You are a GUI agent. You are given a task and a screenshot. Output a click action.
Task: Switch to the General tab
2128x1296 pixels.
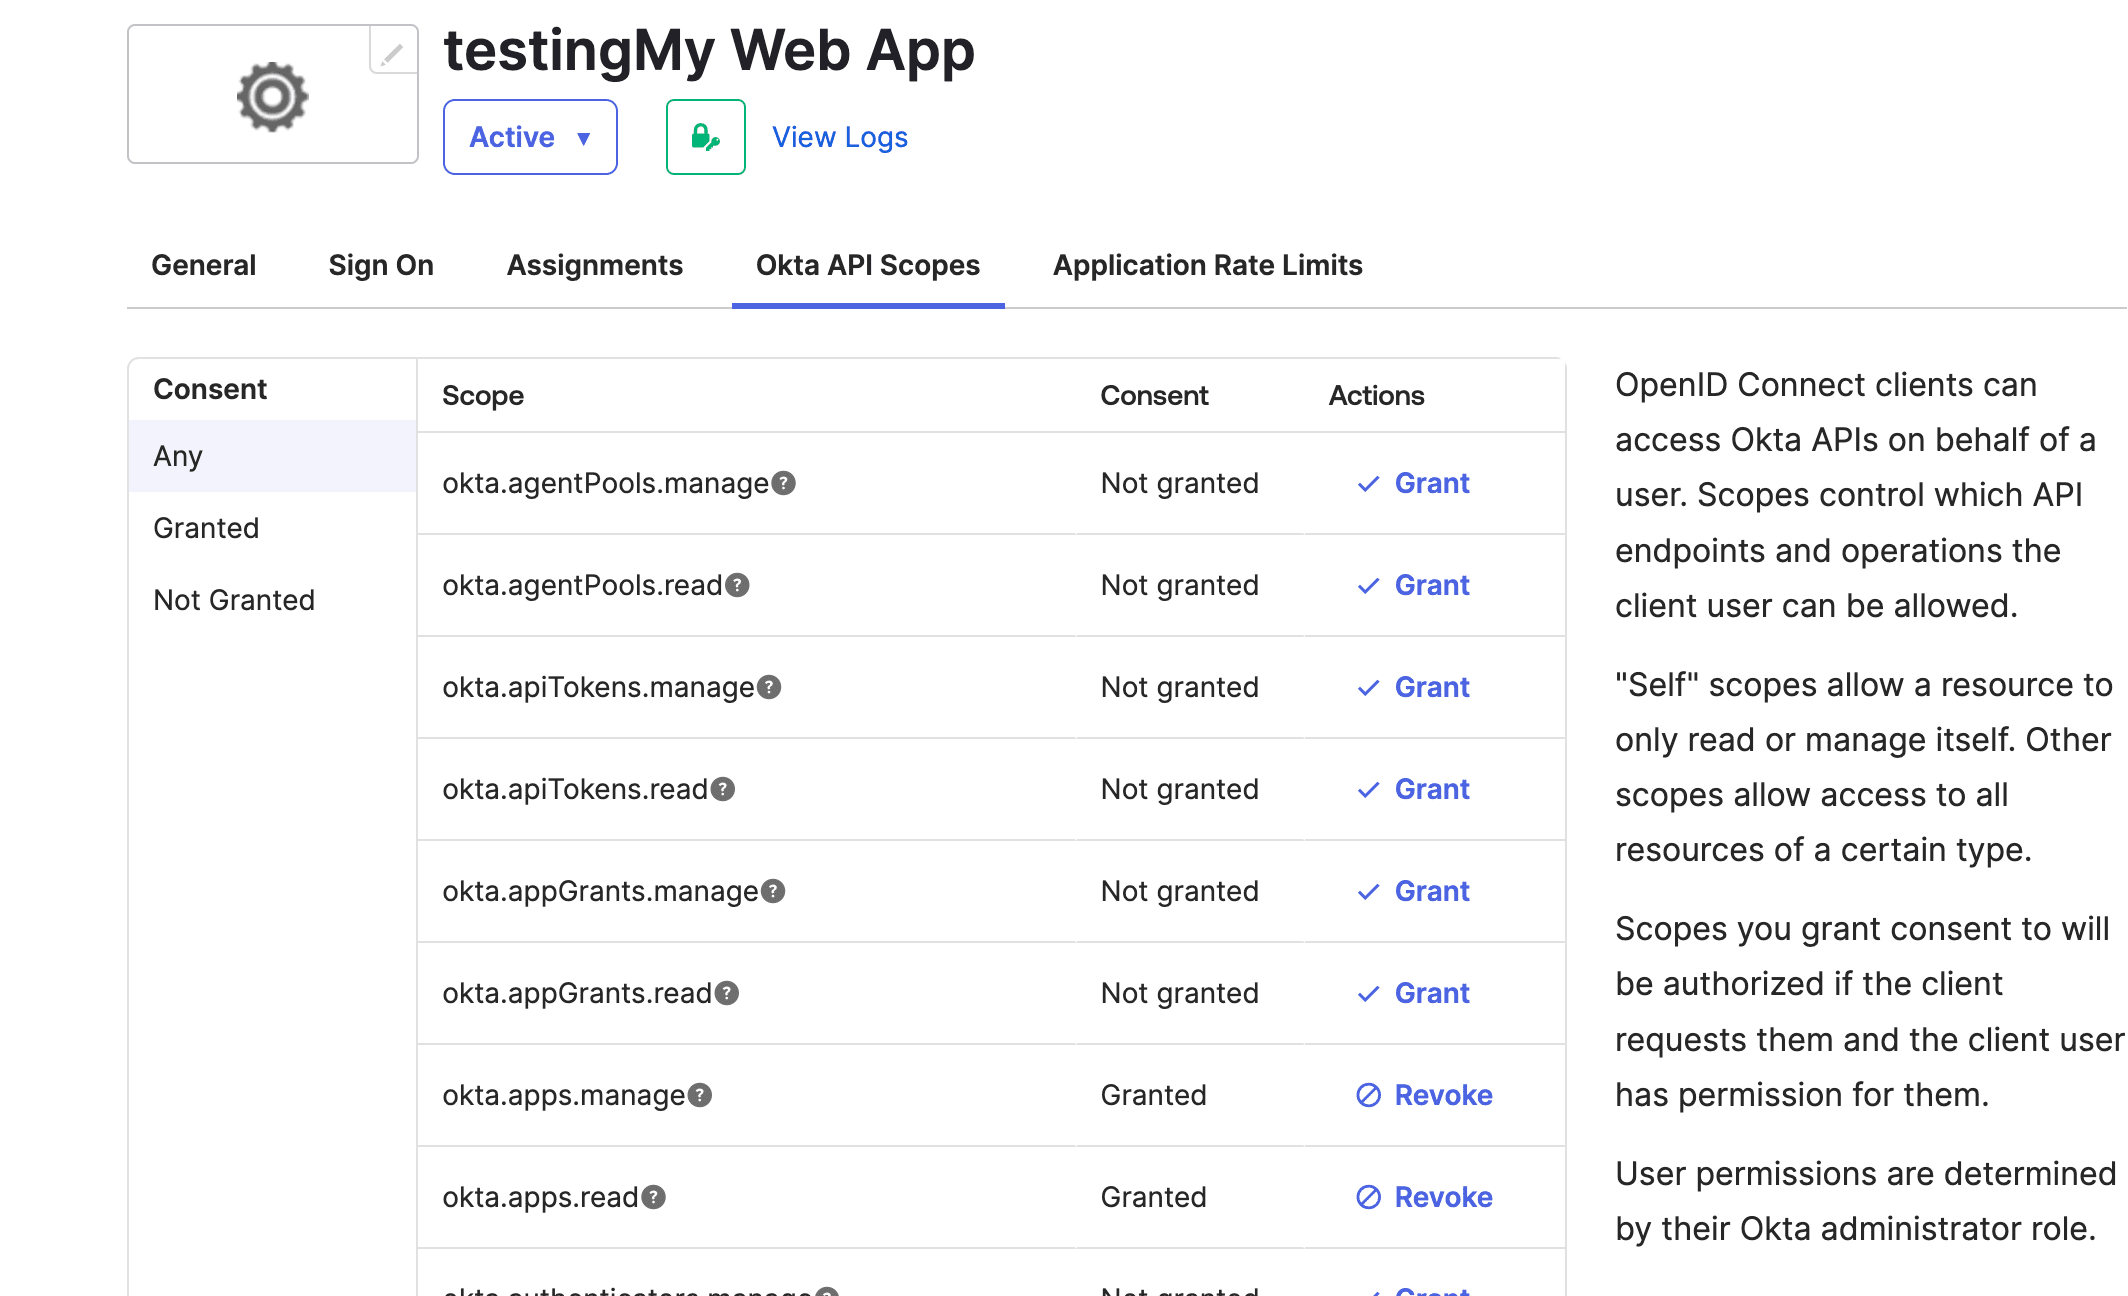[203, 265]
